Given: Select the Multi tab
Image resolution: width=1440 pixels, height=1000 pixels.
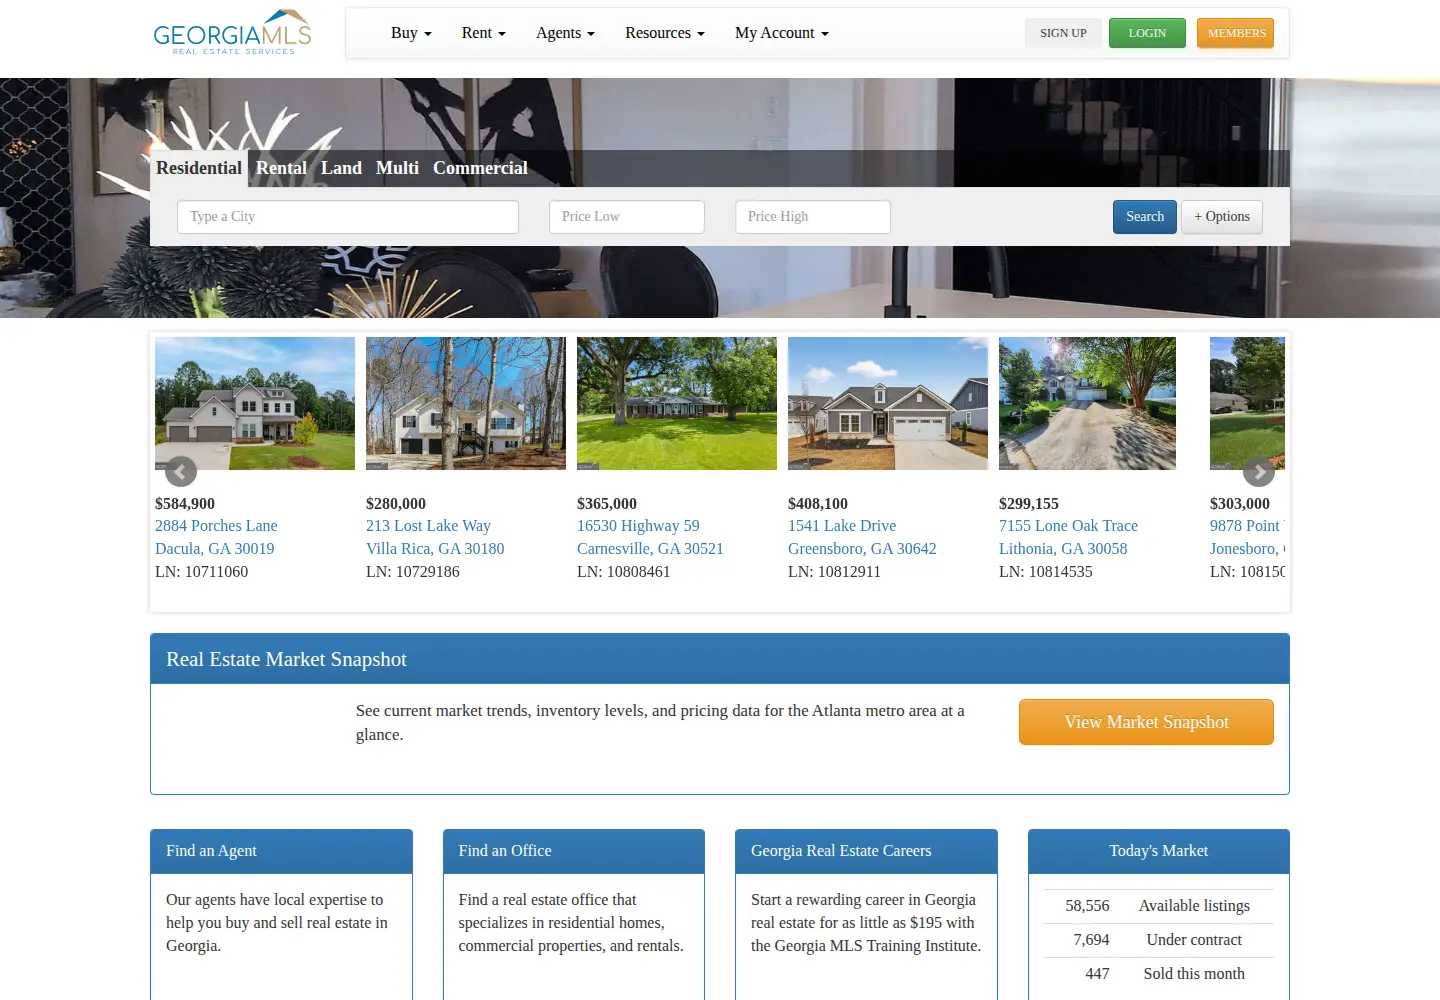Looking at the screenshot, I should 397,168.
